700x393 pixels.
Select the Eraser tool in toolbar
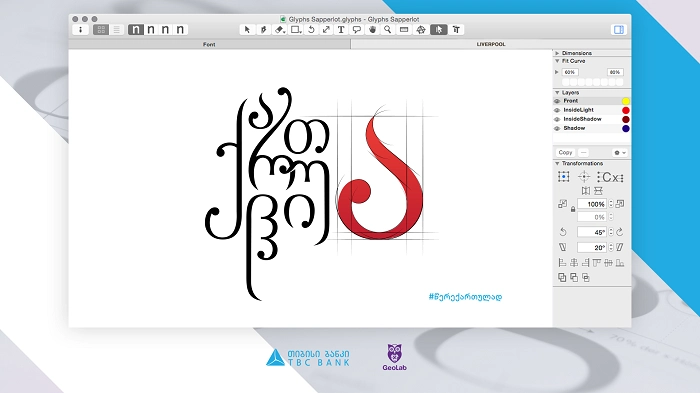(280, 30)
